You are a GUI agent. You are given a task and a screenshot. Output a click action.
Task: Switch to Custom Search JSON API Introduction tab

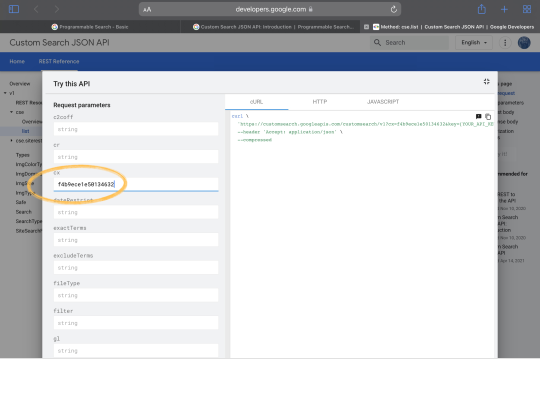click(273, 27)
